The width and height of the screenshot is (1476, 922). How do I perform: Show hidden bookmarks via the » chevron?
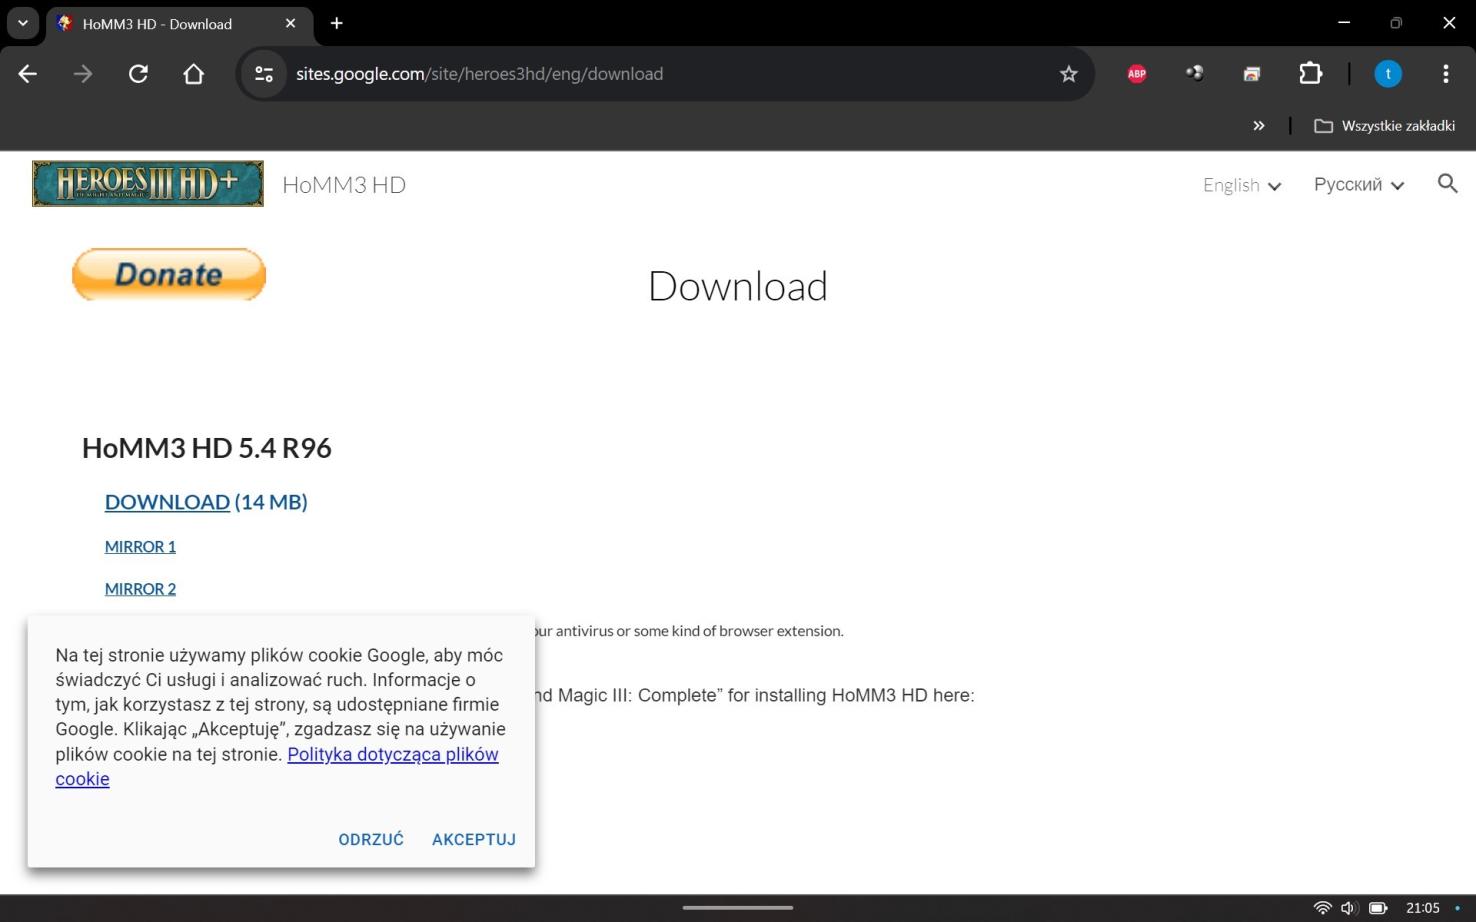pyautogui.click(x=1259, y=125)
